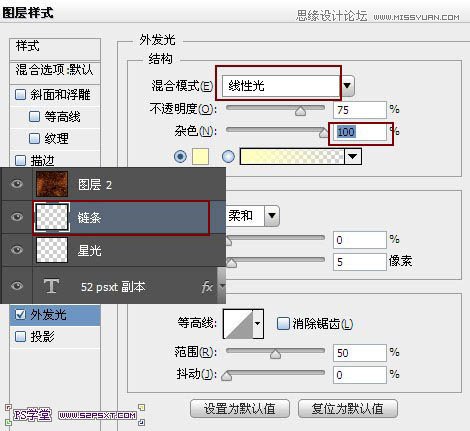Open the 混合模式 dropdown arrow
The image size is (470, 431).
pyautogui.click(x=347, y=86)
